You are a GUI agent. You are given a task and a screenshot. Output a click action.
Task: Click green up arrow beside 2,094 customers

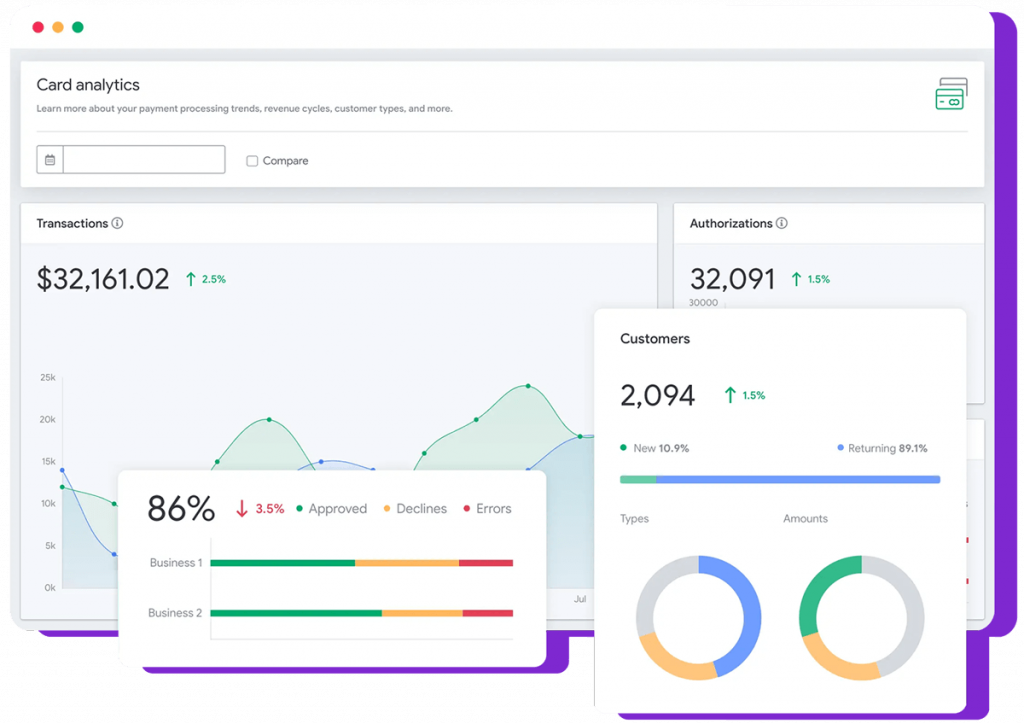point(730,396)
